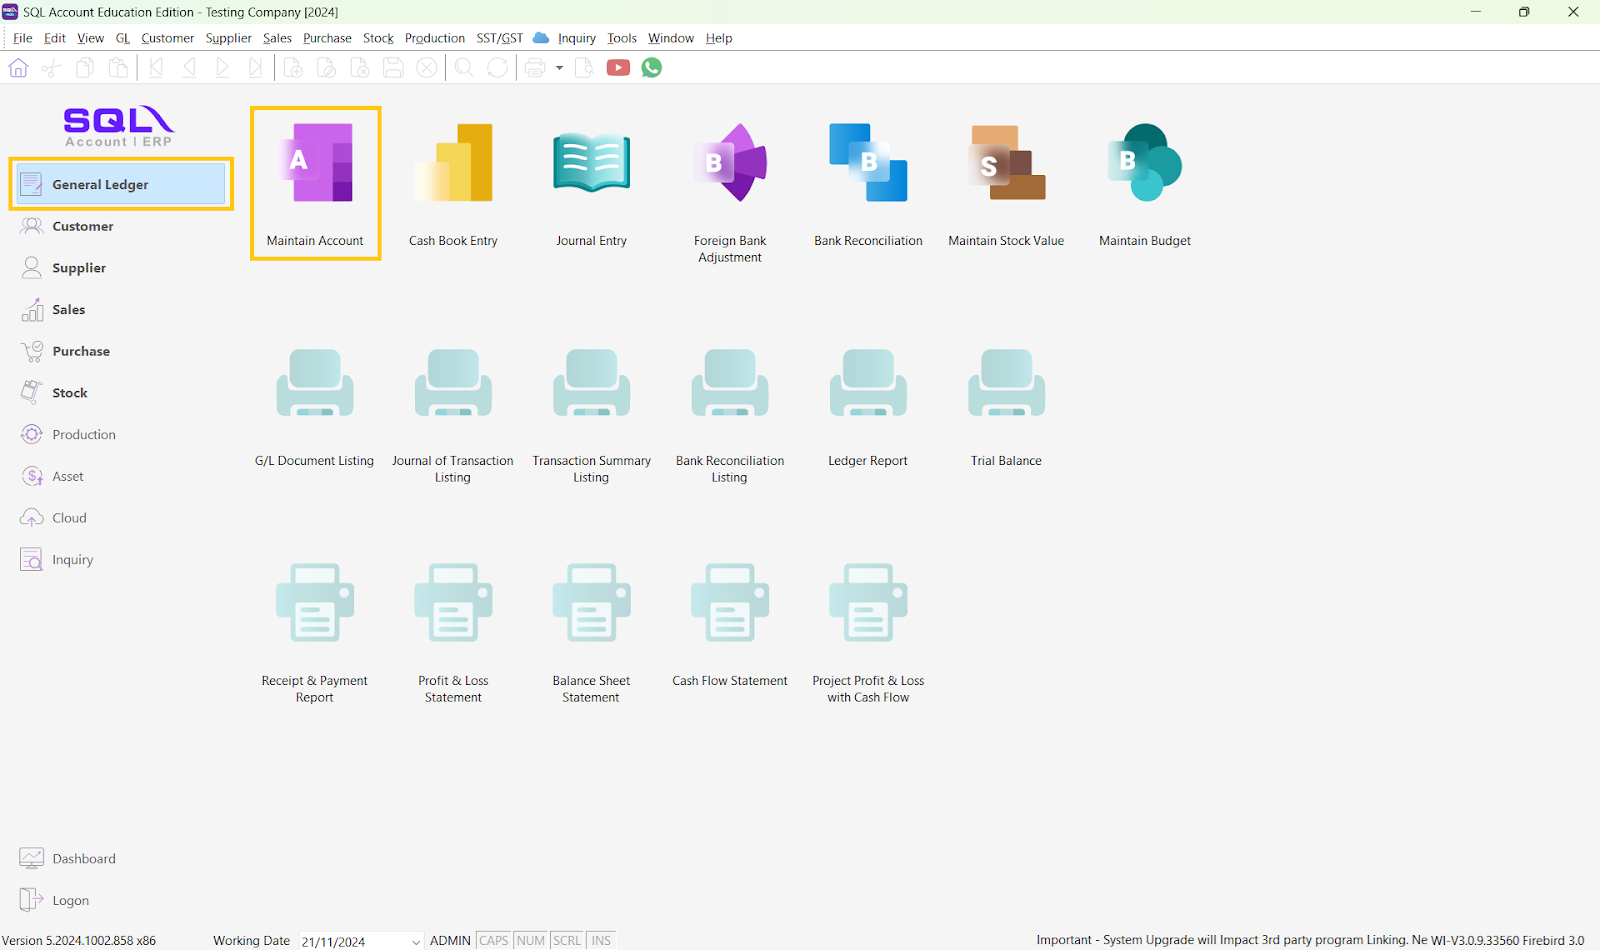Open G/L Document Listing report

314,407
